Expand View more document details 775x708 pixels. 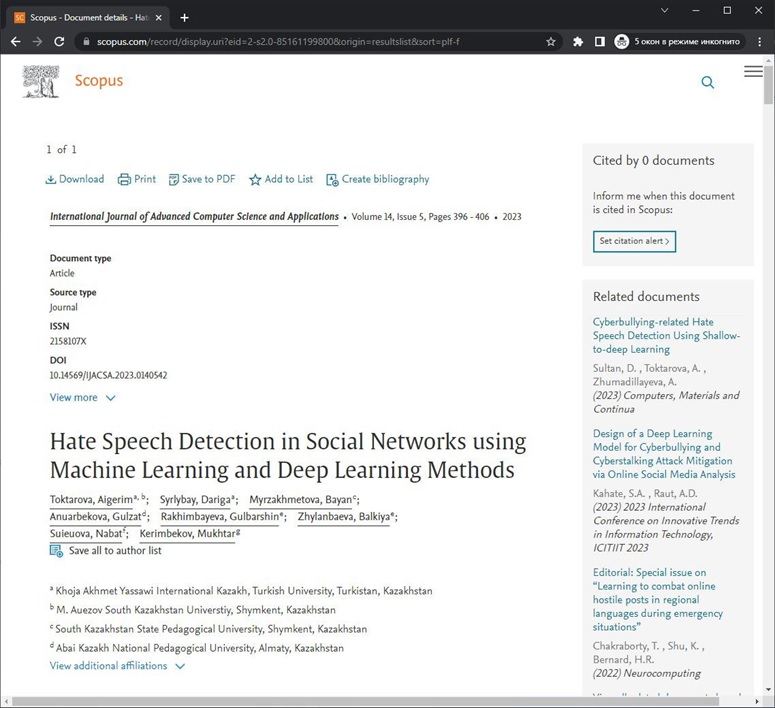pyautogui.click(x=74, y=398)
